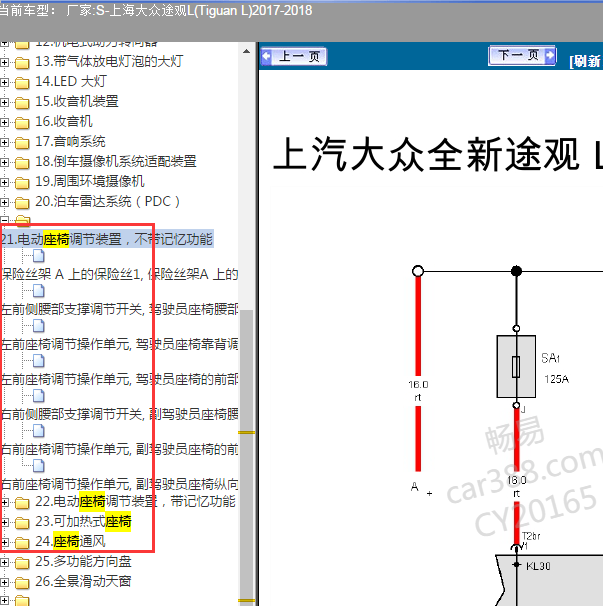Click the folder icon of 19.周围环境摄像机
Viewport: 603px width, 606px height.
coord(22,182)
